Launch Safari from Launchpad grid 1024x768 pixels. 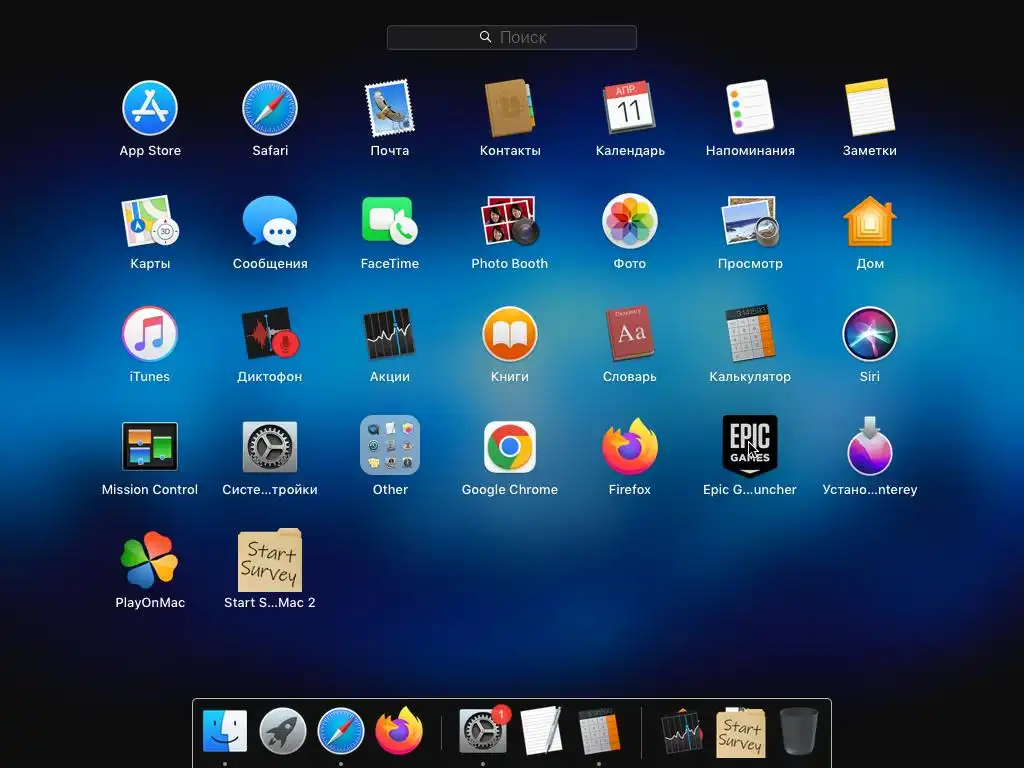click(270, 108)
